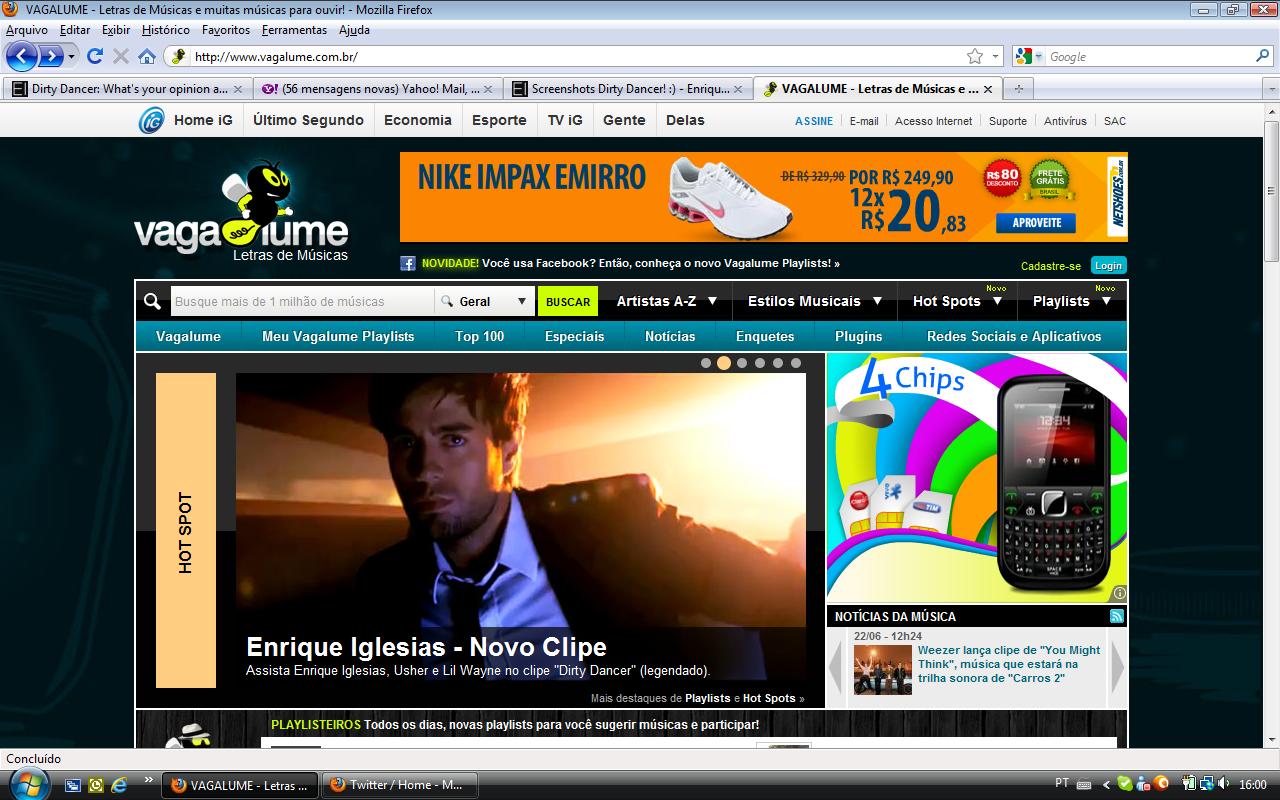The image size is (1280, 800).
Task: Select the third carousel dot
Action: 742,363
